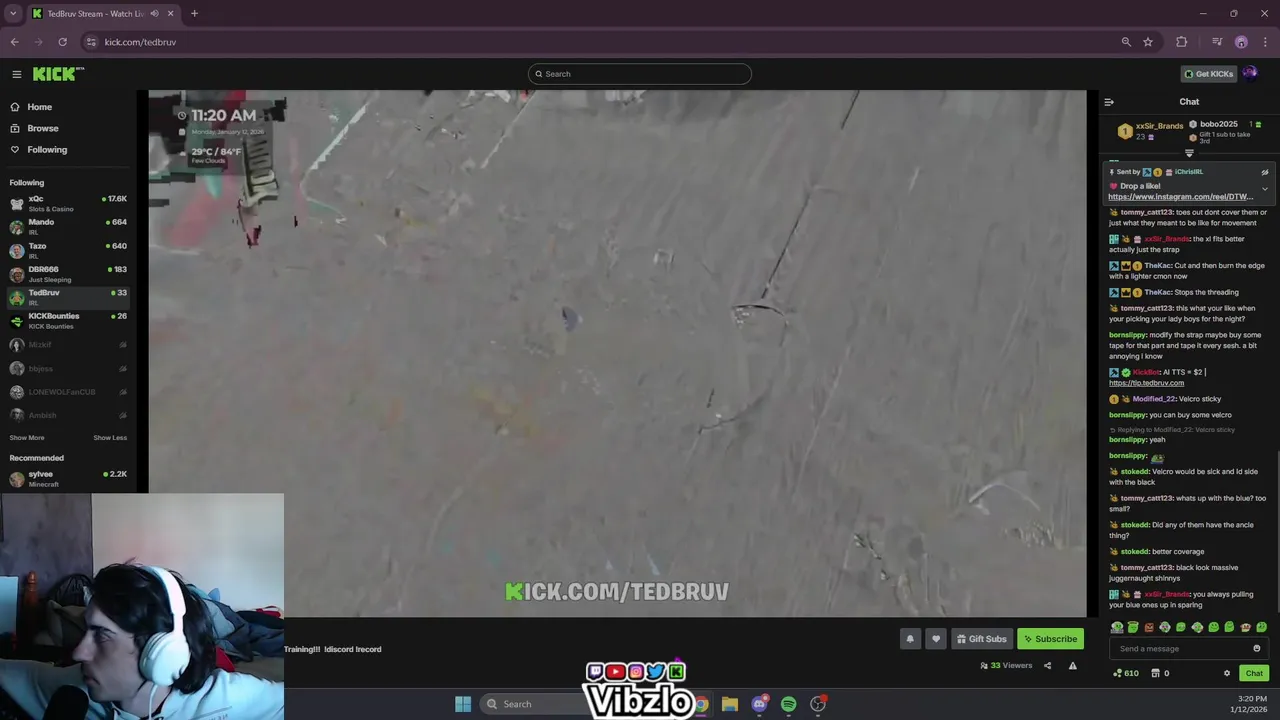Screen dimensions: 1280x720
Task: Hide the pinned message with the eye icon
Action: 1264,172
